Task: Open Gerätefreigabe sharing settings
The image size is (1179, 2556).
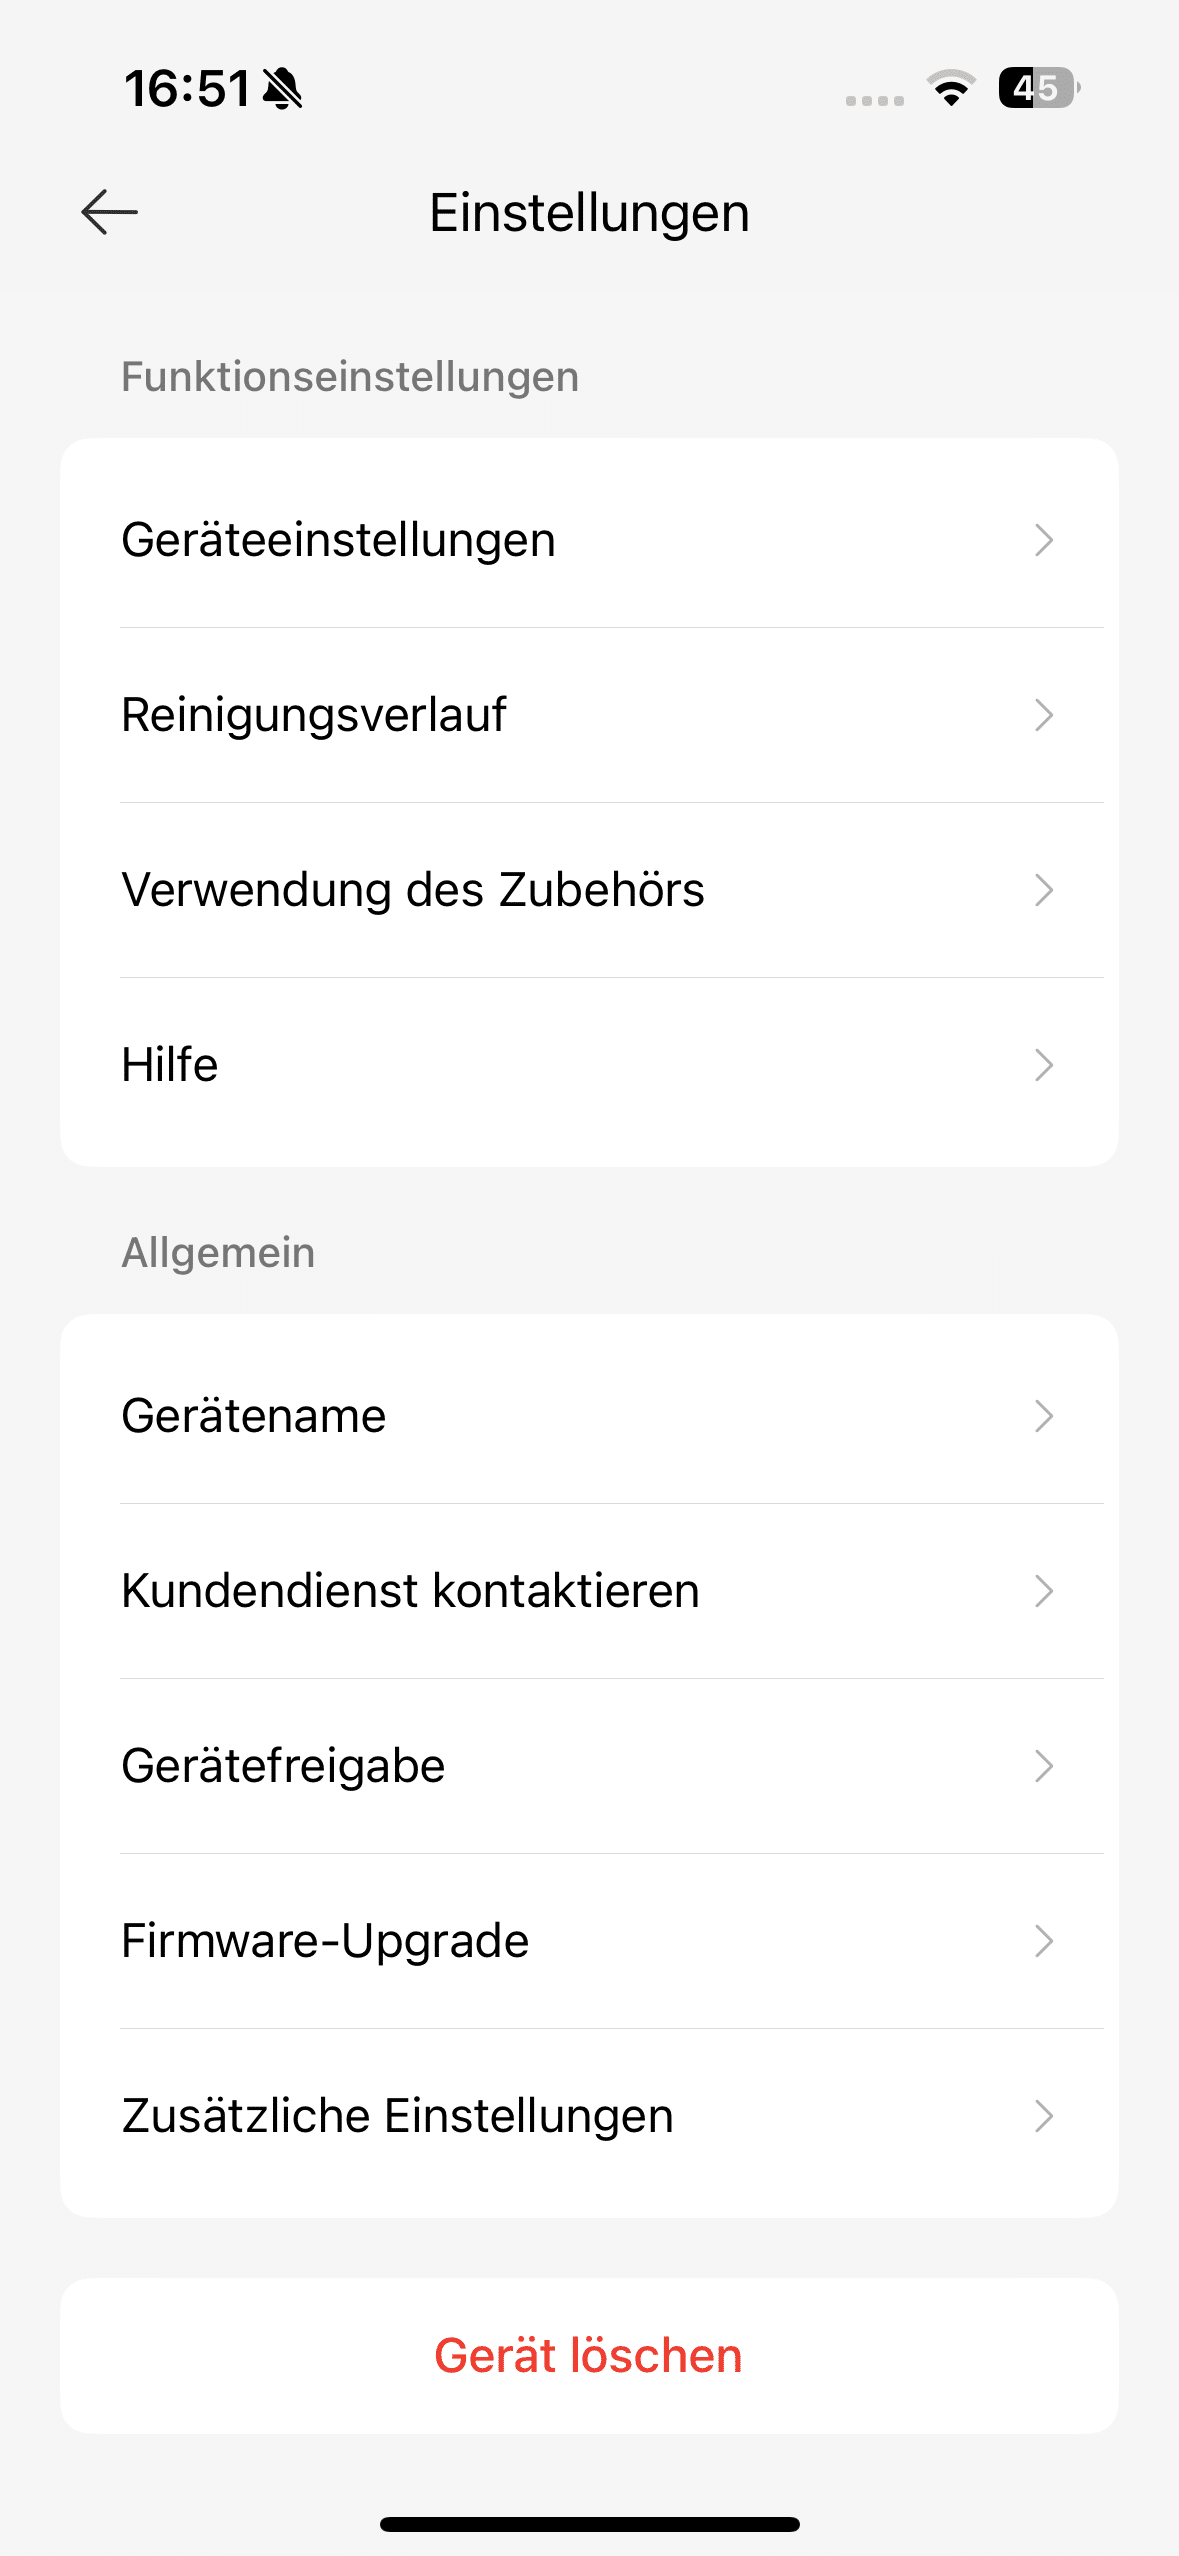Action: click(x=283, y=1766)
